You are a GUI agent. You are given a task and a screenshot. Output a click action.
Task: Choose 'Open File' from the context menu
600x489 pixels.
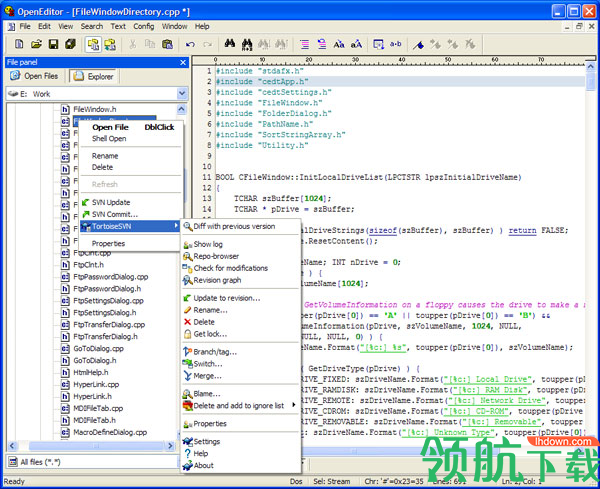pos(130,127)
